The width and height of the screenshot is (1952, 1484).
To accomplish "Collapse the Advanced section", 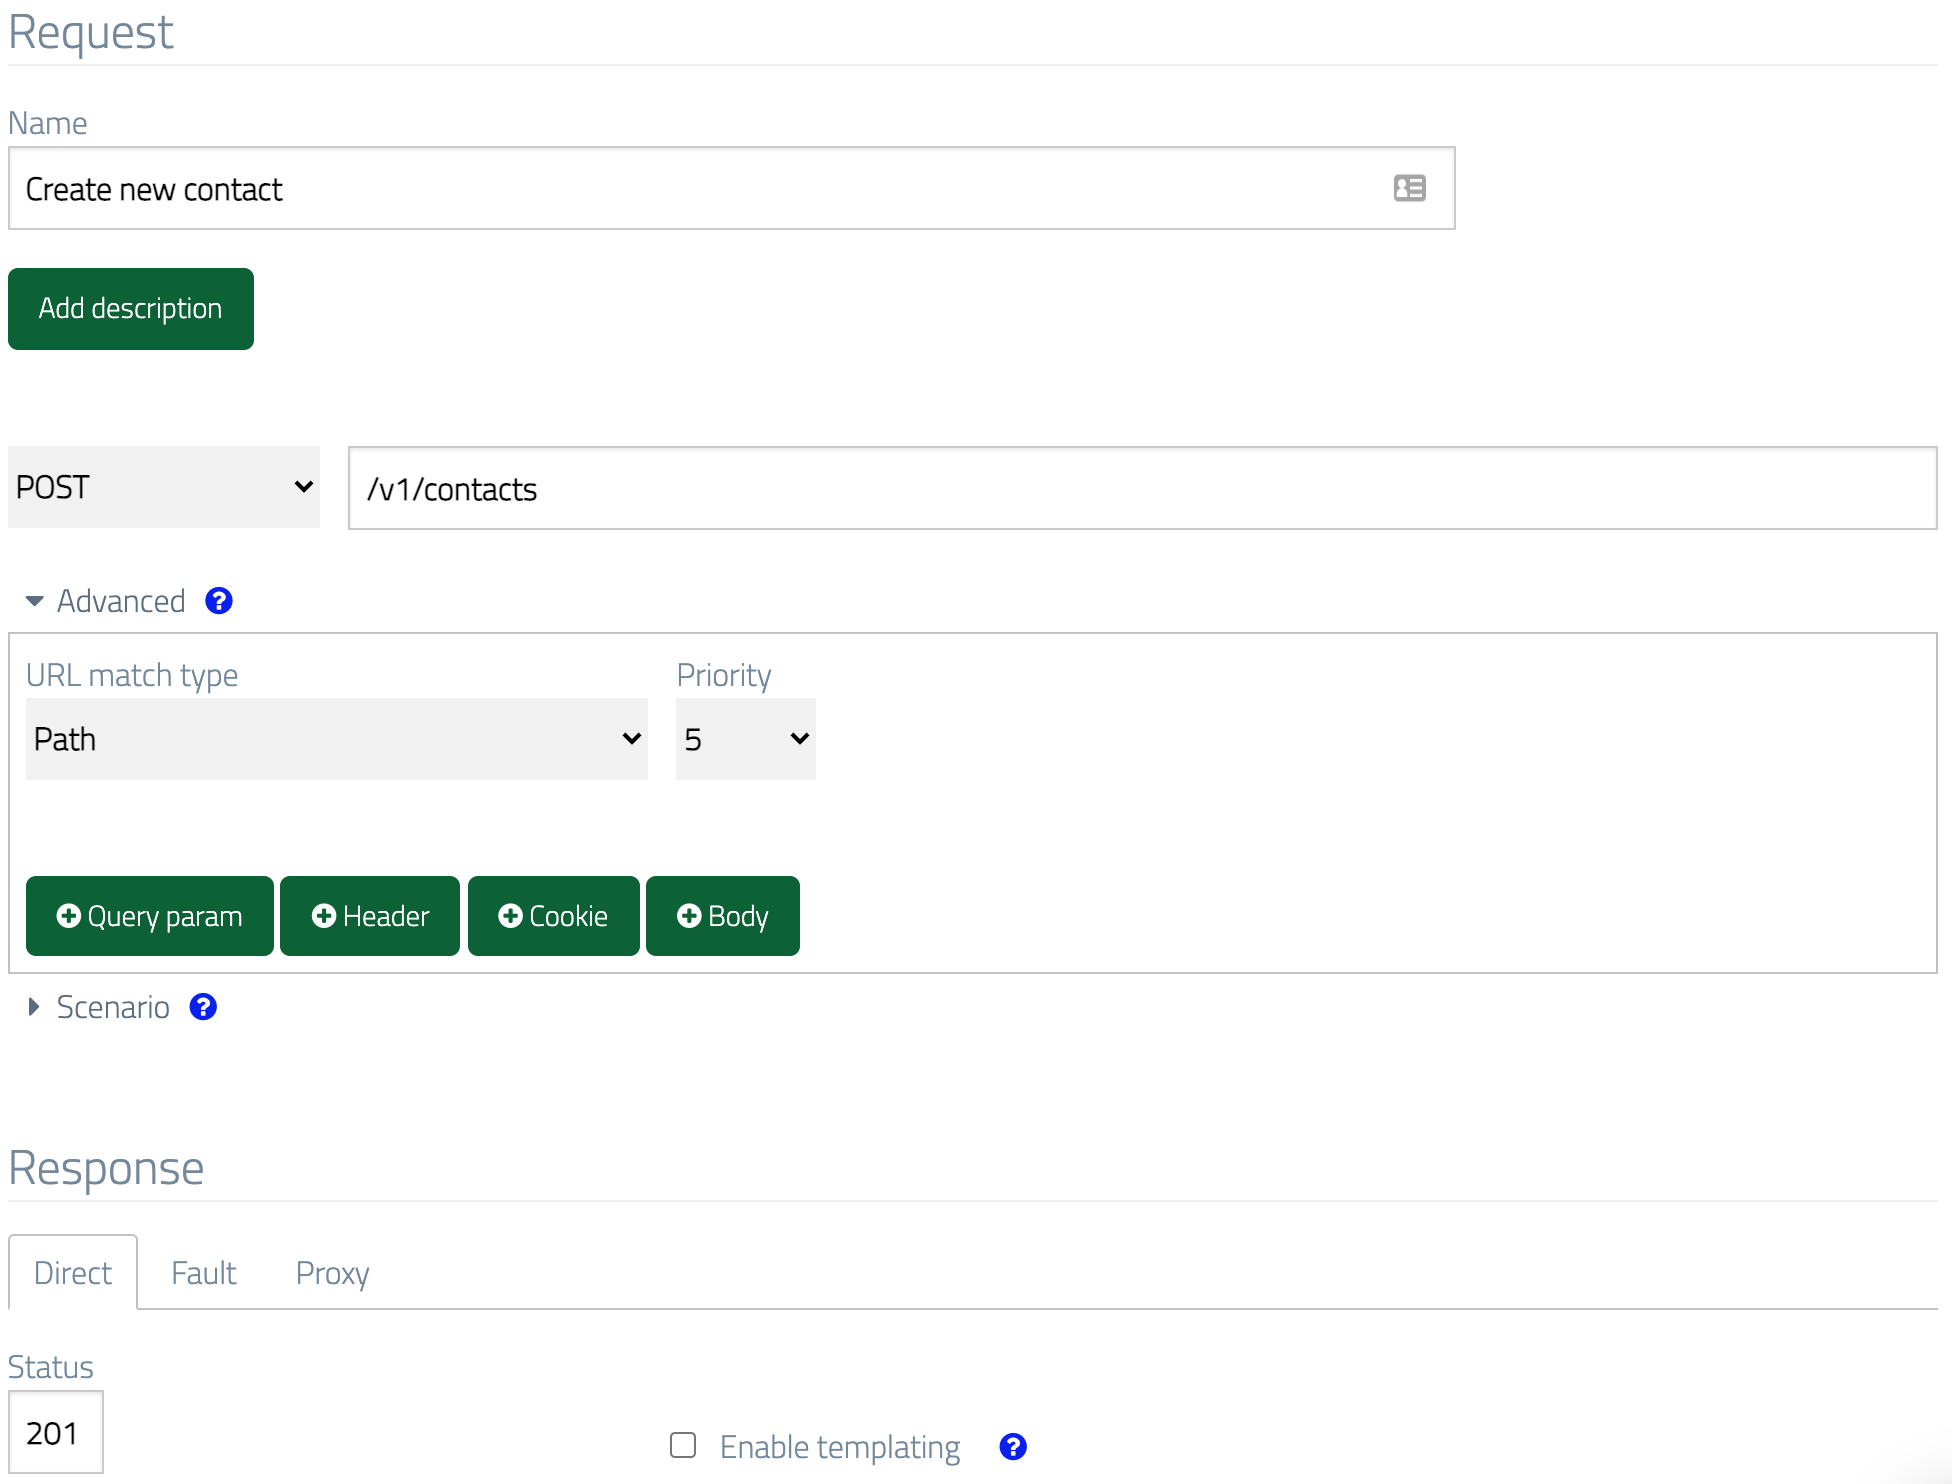I will click(105, 601).
